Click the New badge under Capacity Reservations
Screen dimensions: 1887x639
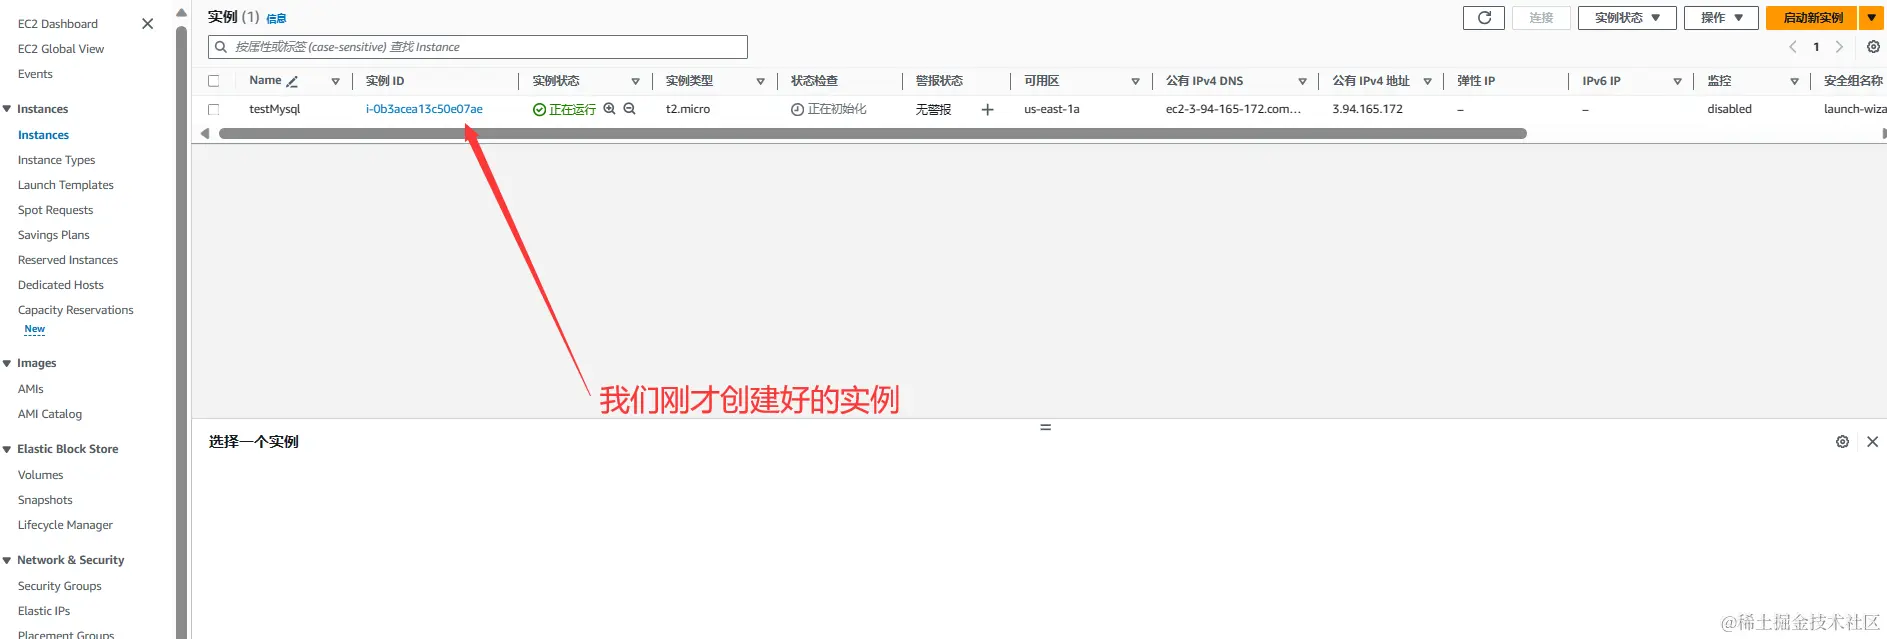(x=35, y=329)
